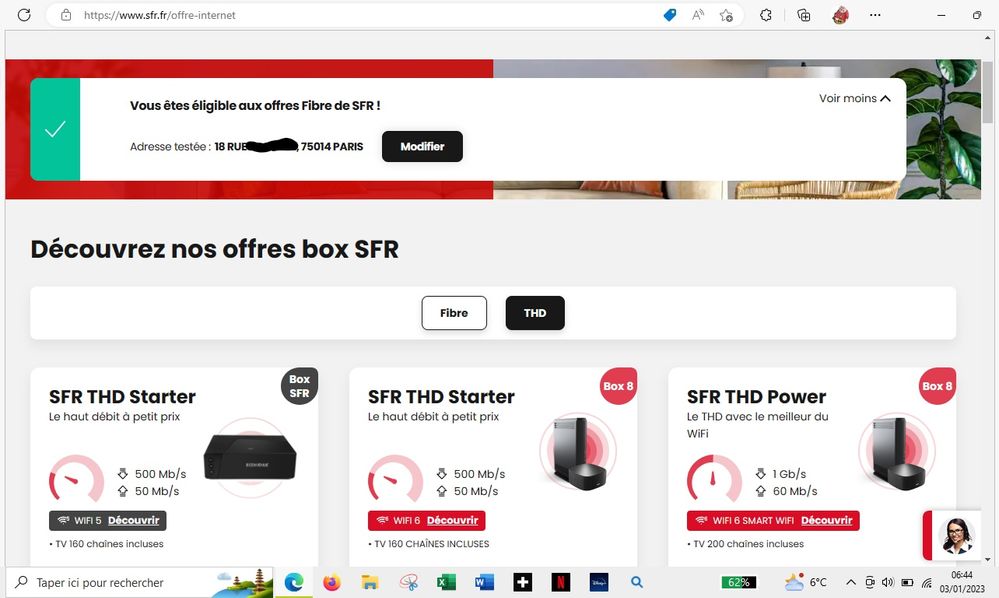Collapse the panel with Voir moins
This screenshot has width=999, height=598.
point(854,98)
